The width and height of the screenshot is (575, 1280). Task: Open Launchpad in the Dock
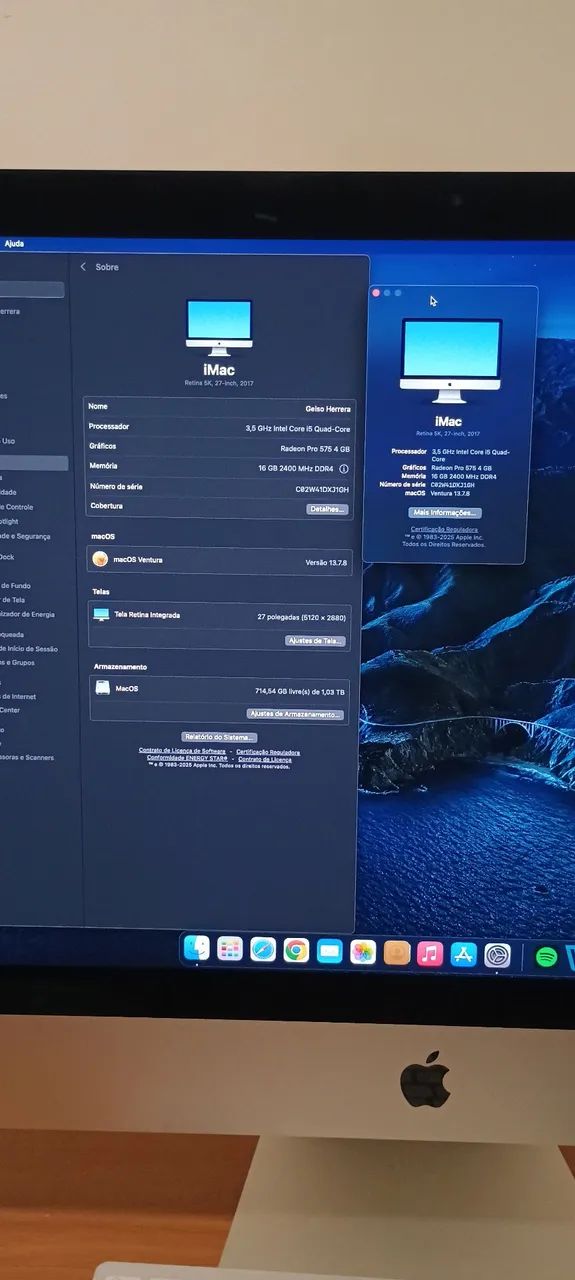click(230, 949)
